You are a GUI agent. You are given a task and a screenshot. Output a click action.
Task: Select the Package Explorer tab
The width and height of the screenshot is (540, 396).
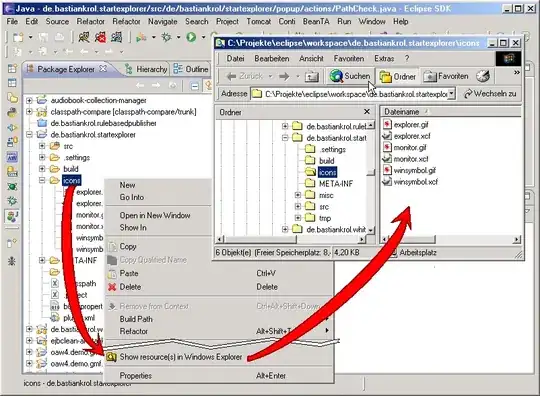tap(67, 69)
